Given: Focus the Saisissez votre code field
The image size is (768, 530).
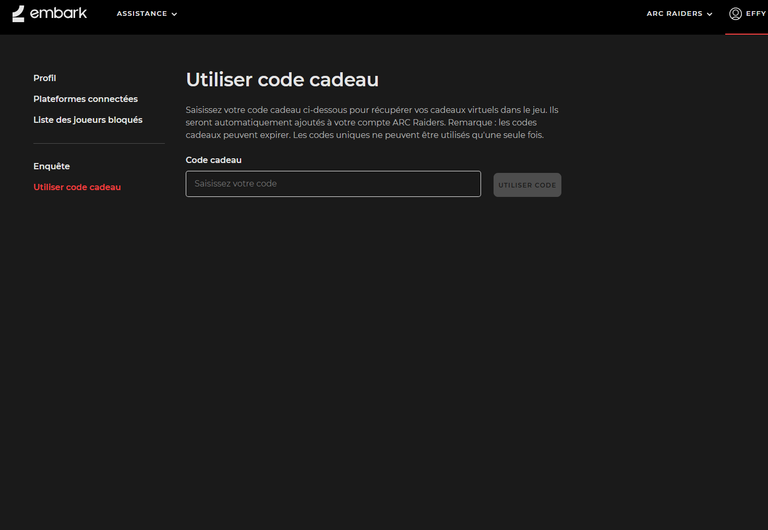Looking at the screenshot, I should point(333,184).
